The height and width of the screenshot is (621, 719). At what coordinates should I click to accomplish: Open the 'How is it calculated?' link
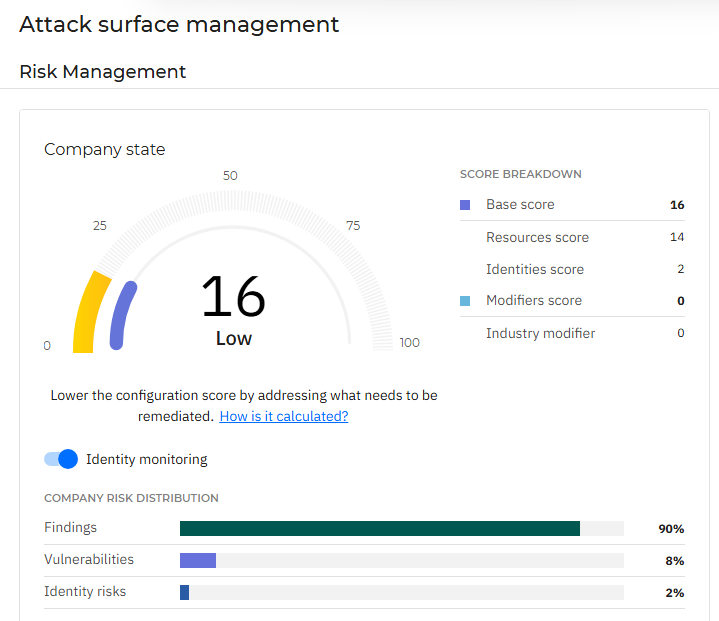(284, 416)
